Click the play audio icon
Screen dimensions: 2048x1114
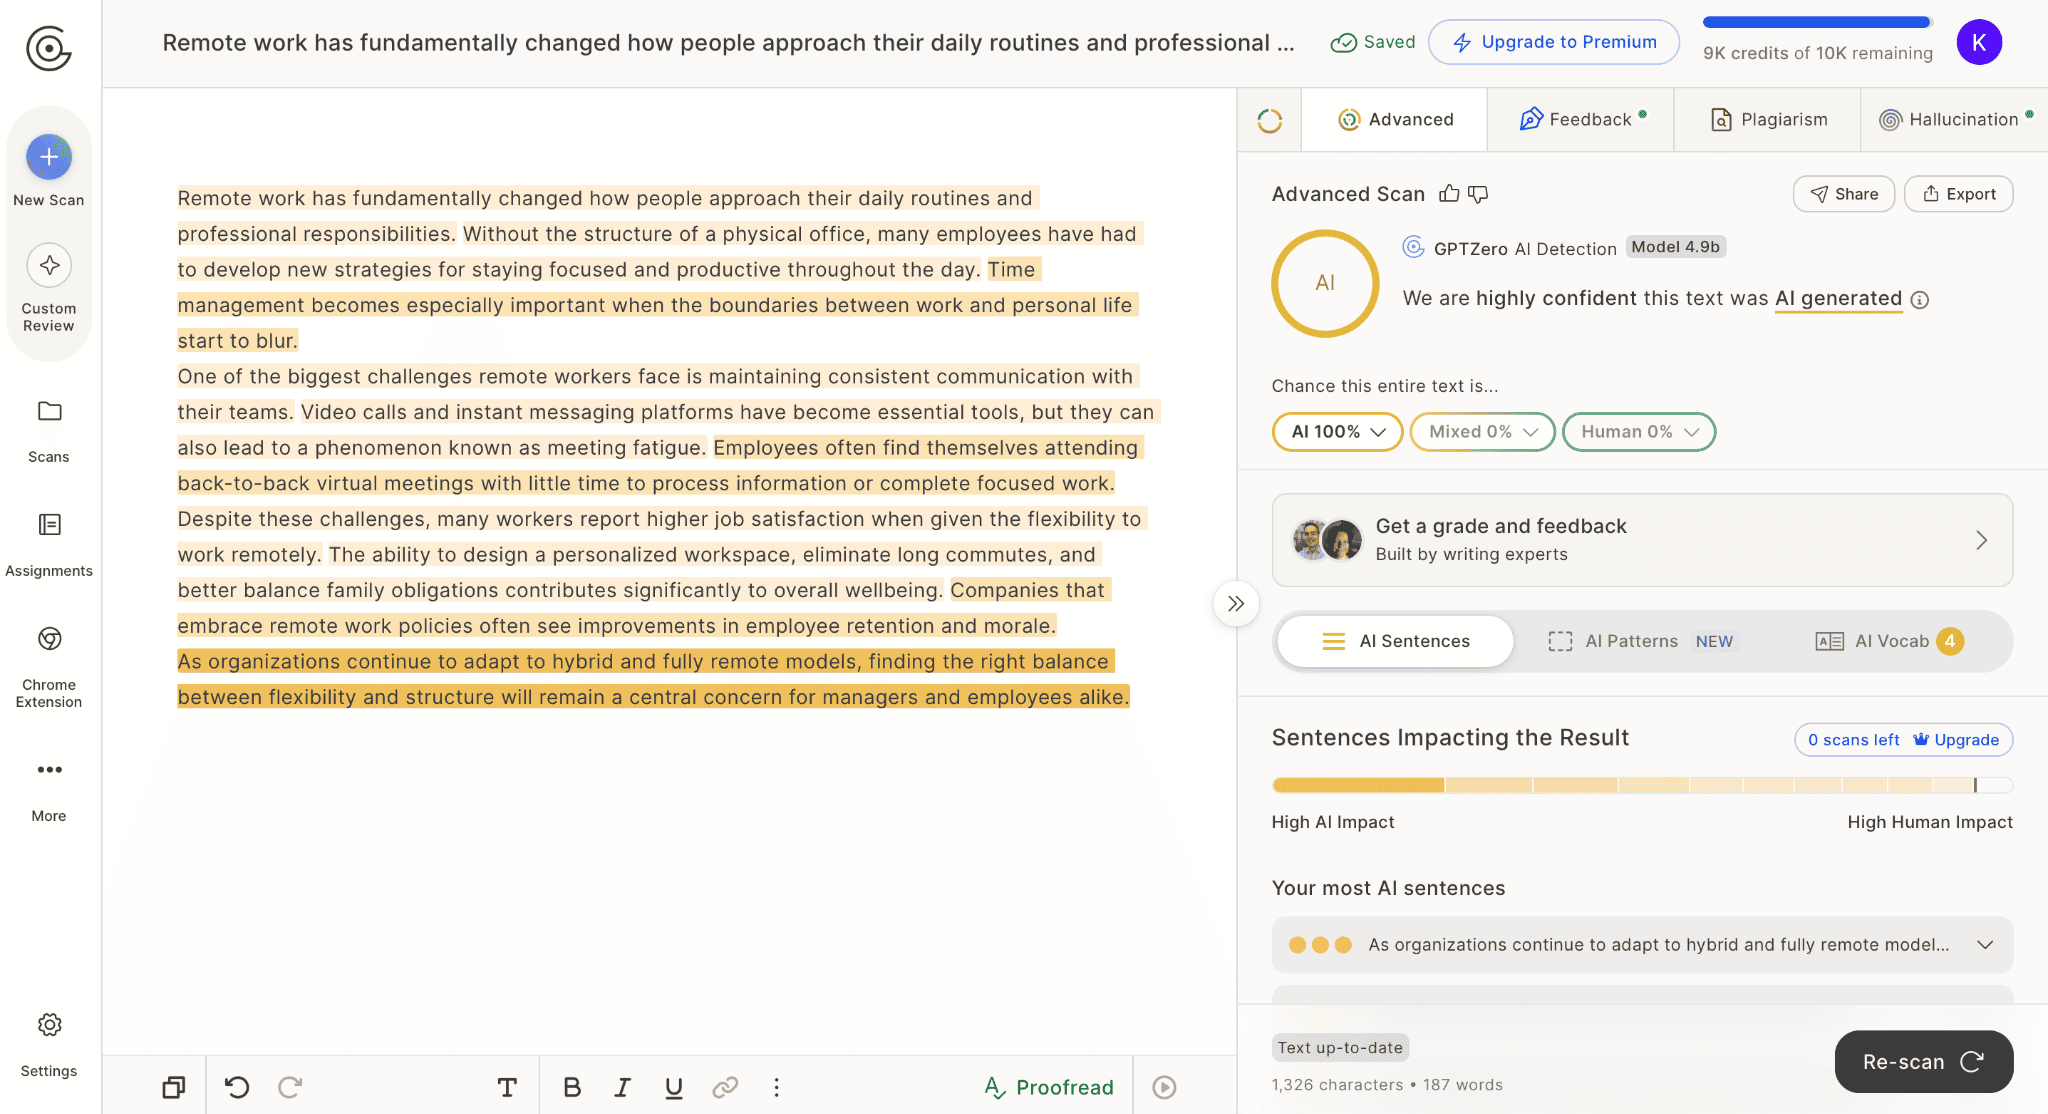tap(1164, 1087)
